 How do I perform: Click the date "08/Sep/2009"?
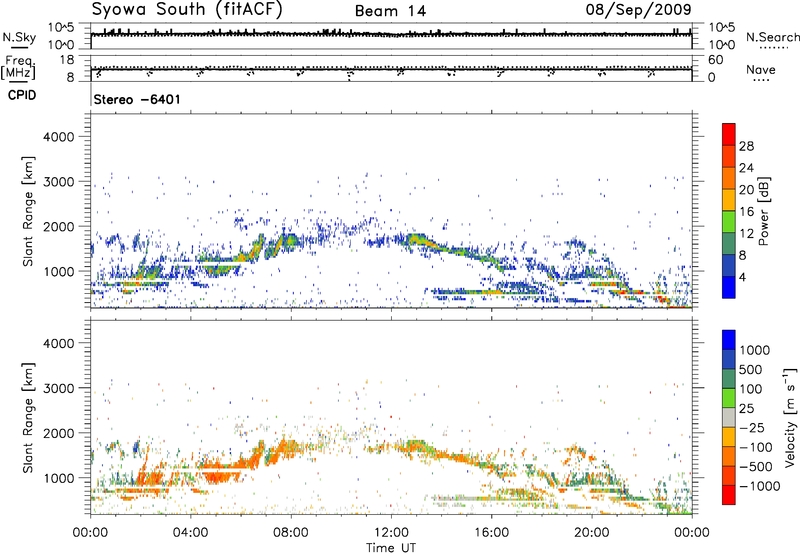pyautogui.click(x=638, y=9)
